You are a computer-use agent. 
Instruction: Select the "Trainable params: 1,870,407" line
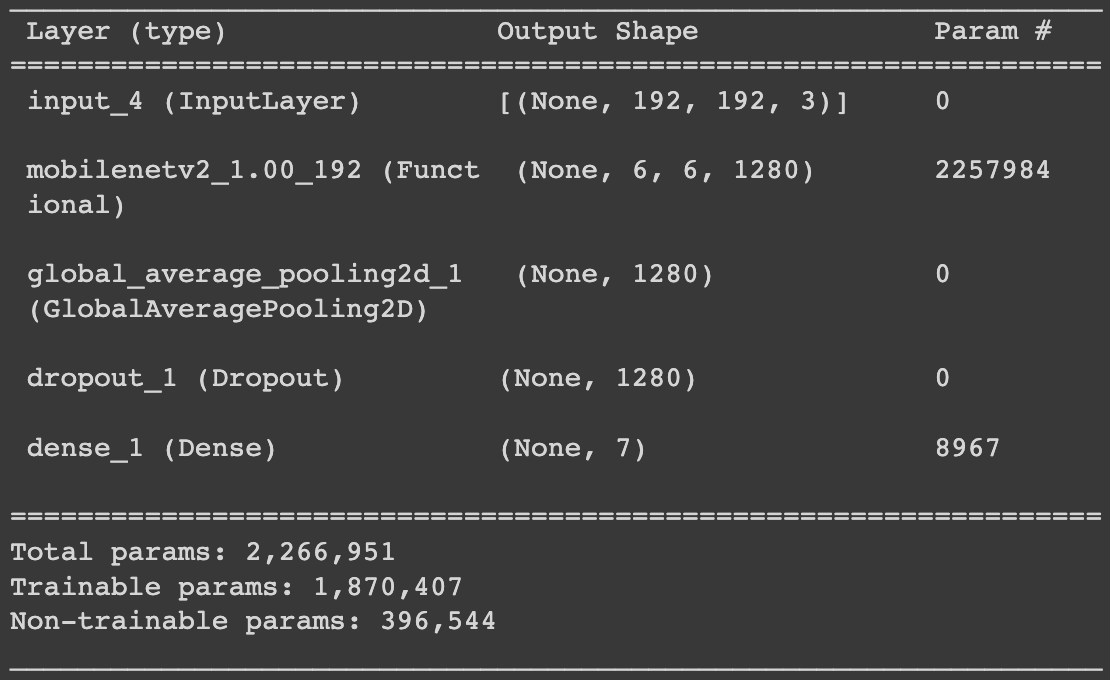[236, 587]
